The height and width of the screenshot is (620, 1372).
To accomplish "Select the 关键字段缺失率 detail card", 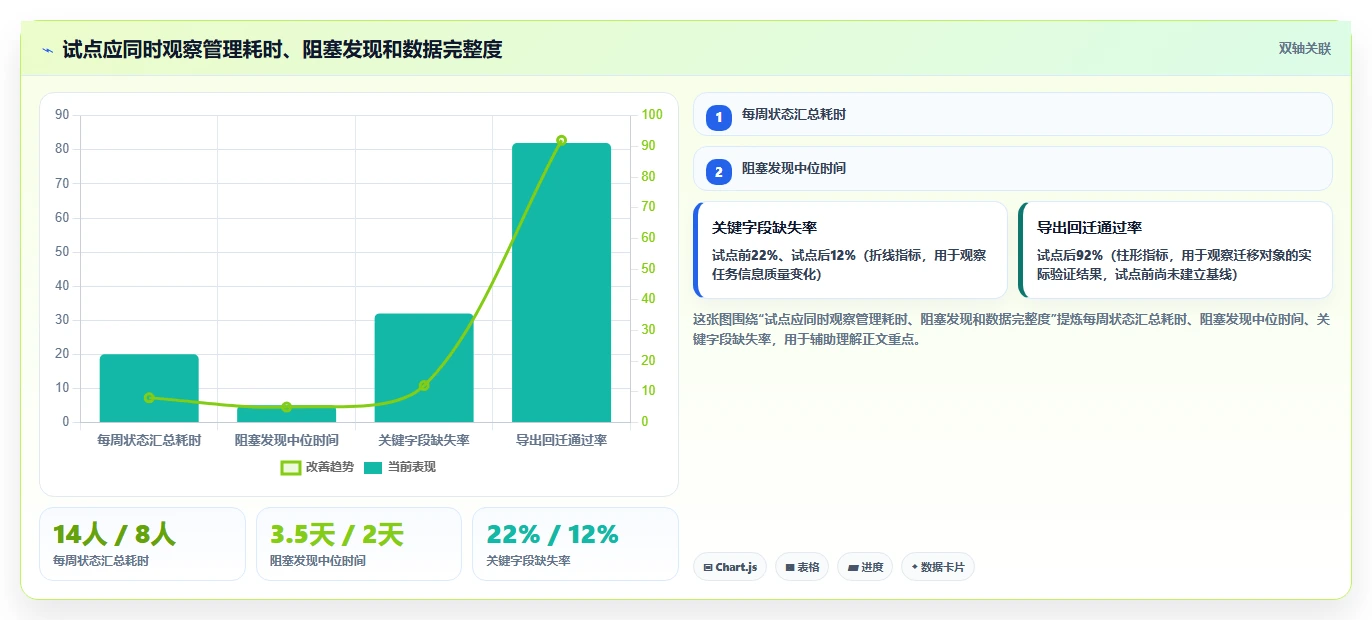I will pyautogui.click(x=850, y=250).
